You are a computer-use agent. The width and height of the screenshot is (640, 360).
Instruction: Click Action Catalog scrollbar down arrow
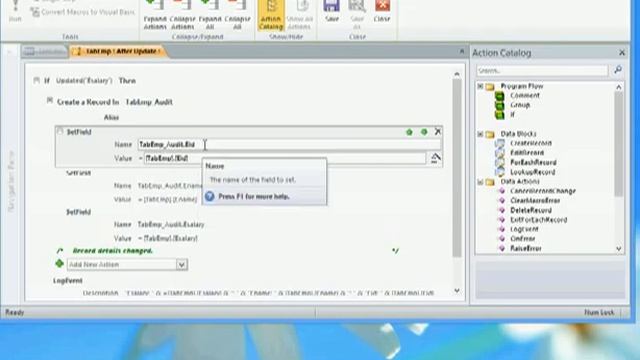pos(619,249)
